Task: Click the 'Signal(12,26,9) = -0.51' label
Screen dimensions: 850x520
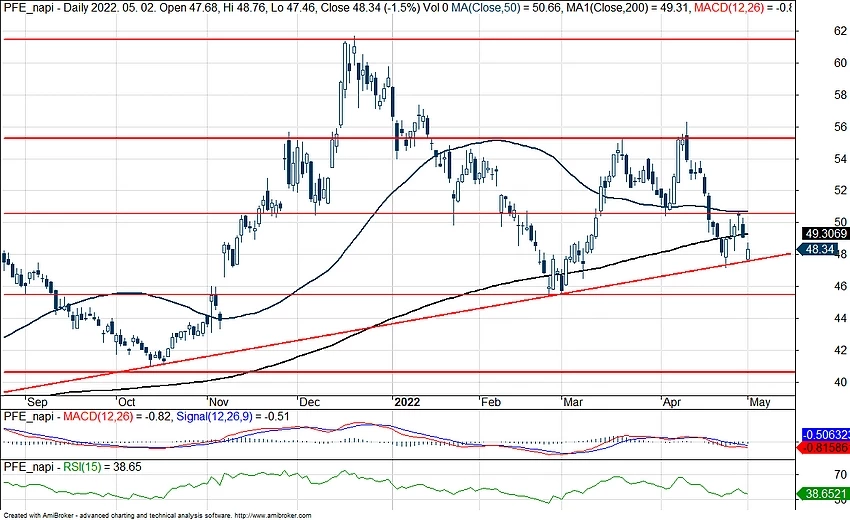Action: point(233,416)
